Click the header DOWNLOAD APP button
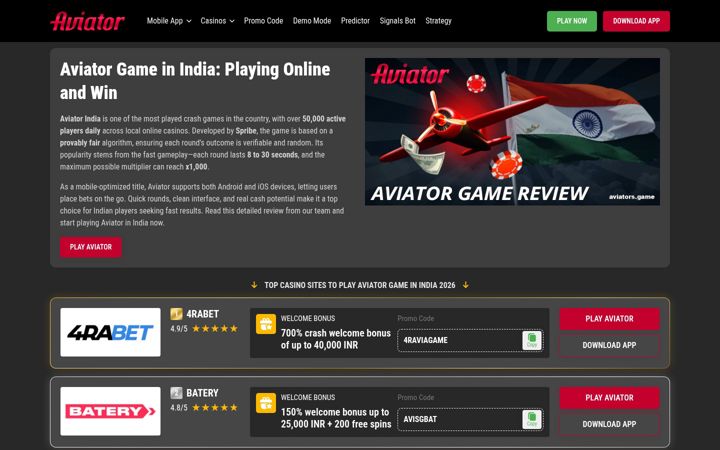The image size is (720, 450). (x=636, y=21)
